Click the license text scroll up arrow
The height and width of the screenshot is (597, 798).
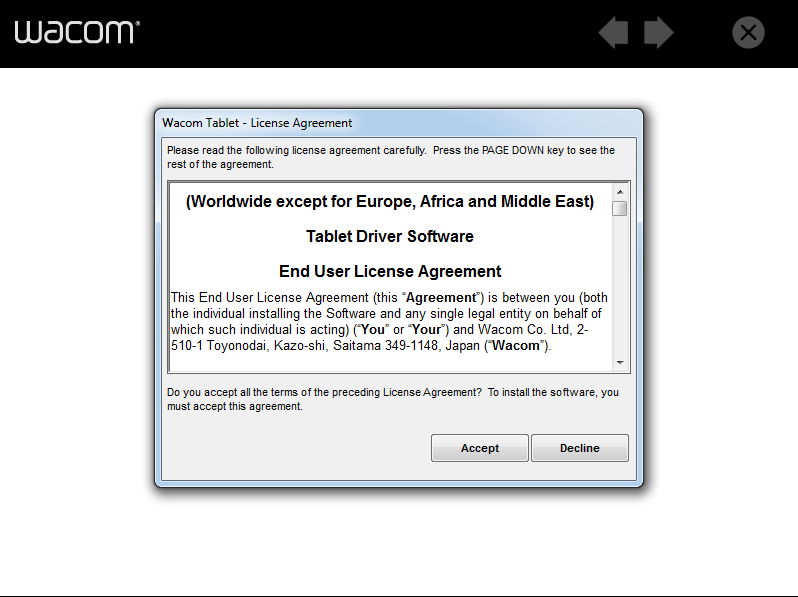(x=620, y=192)
